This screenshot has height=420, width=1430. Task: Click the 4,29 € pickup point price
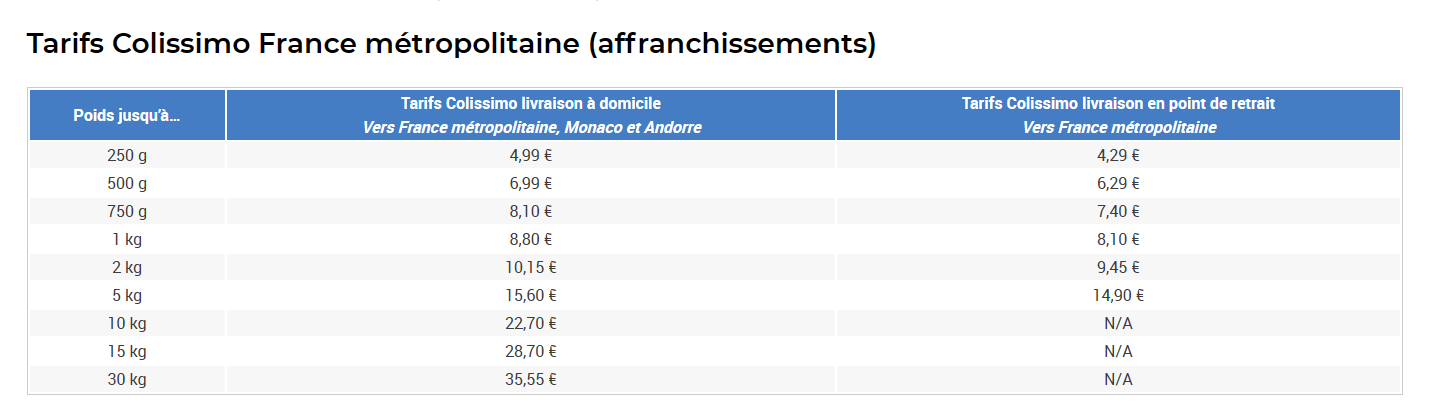tap(1118, 155)
